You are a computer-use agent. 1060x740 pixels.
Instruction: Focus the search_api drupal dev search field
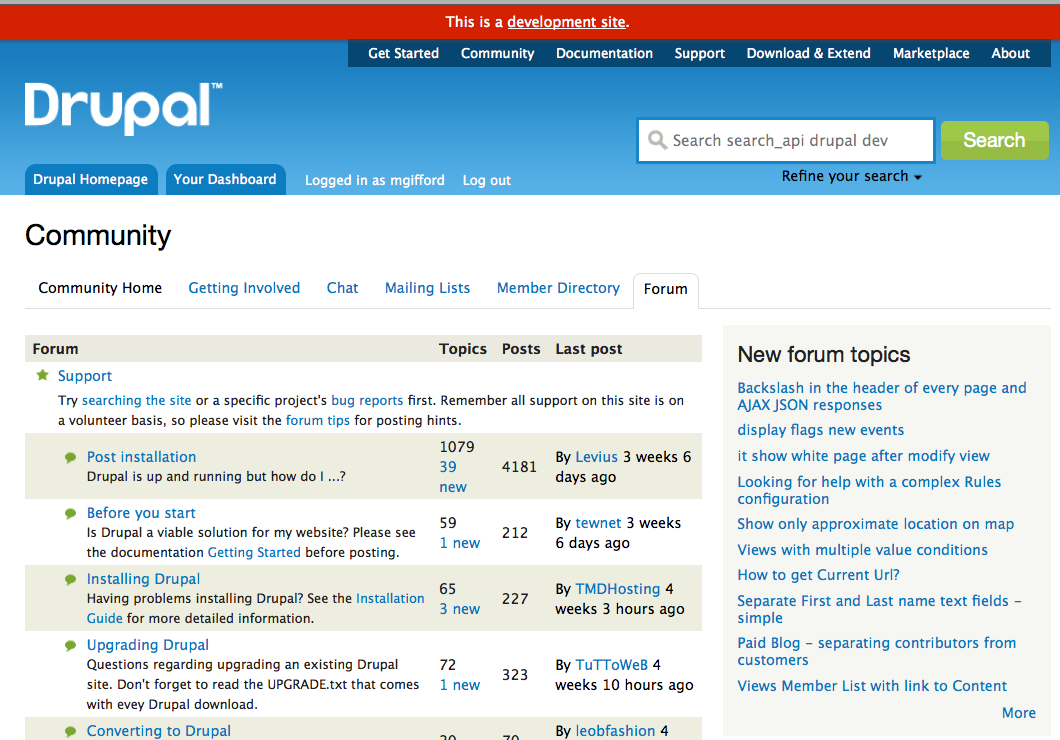pos(786,141)
